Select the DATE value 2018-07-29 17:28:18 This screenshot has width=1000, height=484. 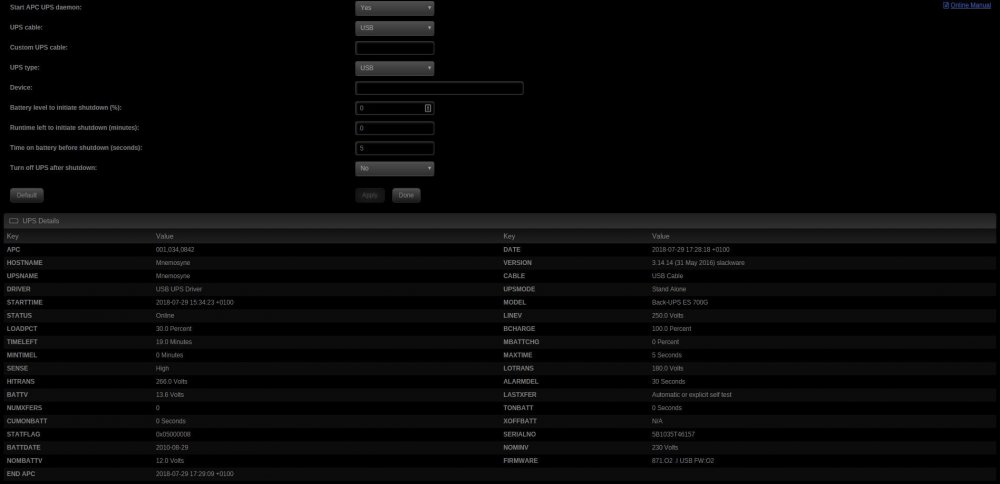(691, 249)
